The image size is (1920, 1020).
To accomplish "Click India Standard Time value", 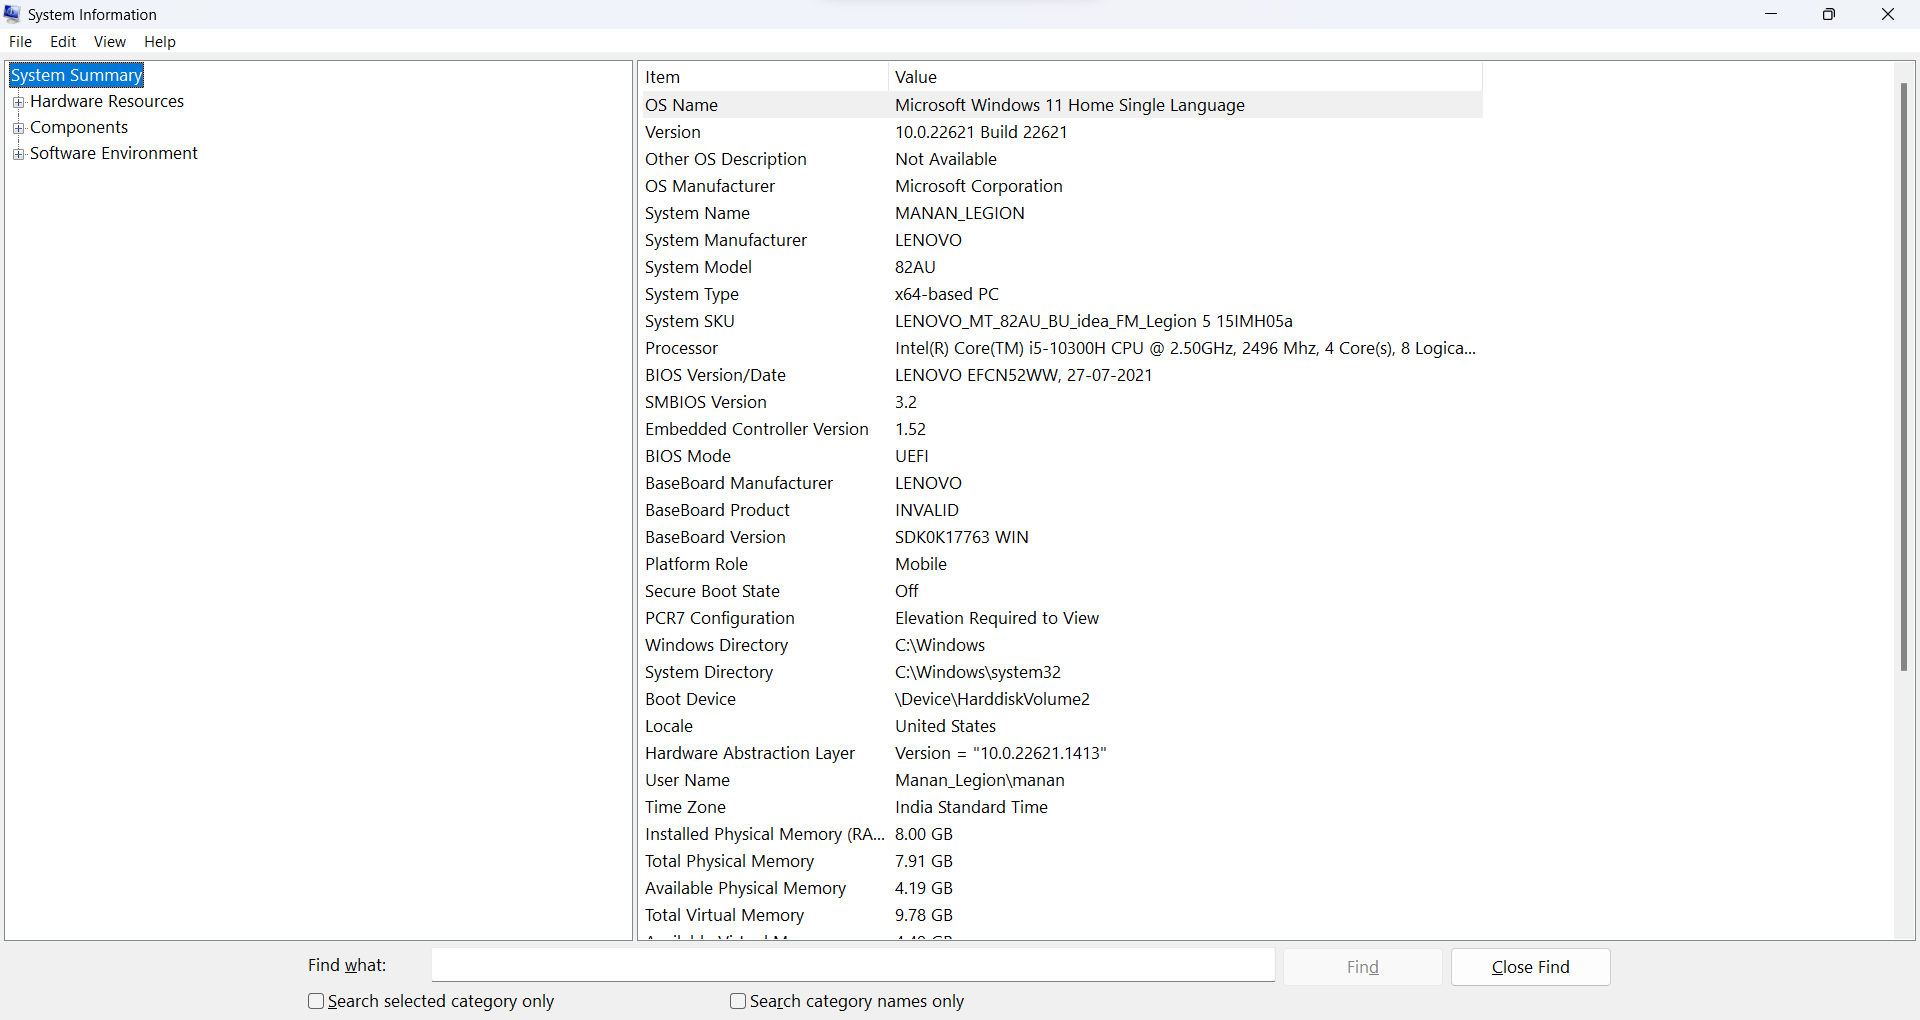I will pyautogui.click(x=971, y=807).
